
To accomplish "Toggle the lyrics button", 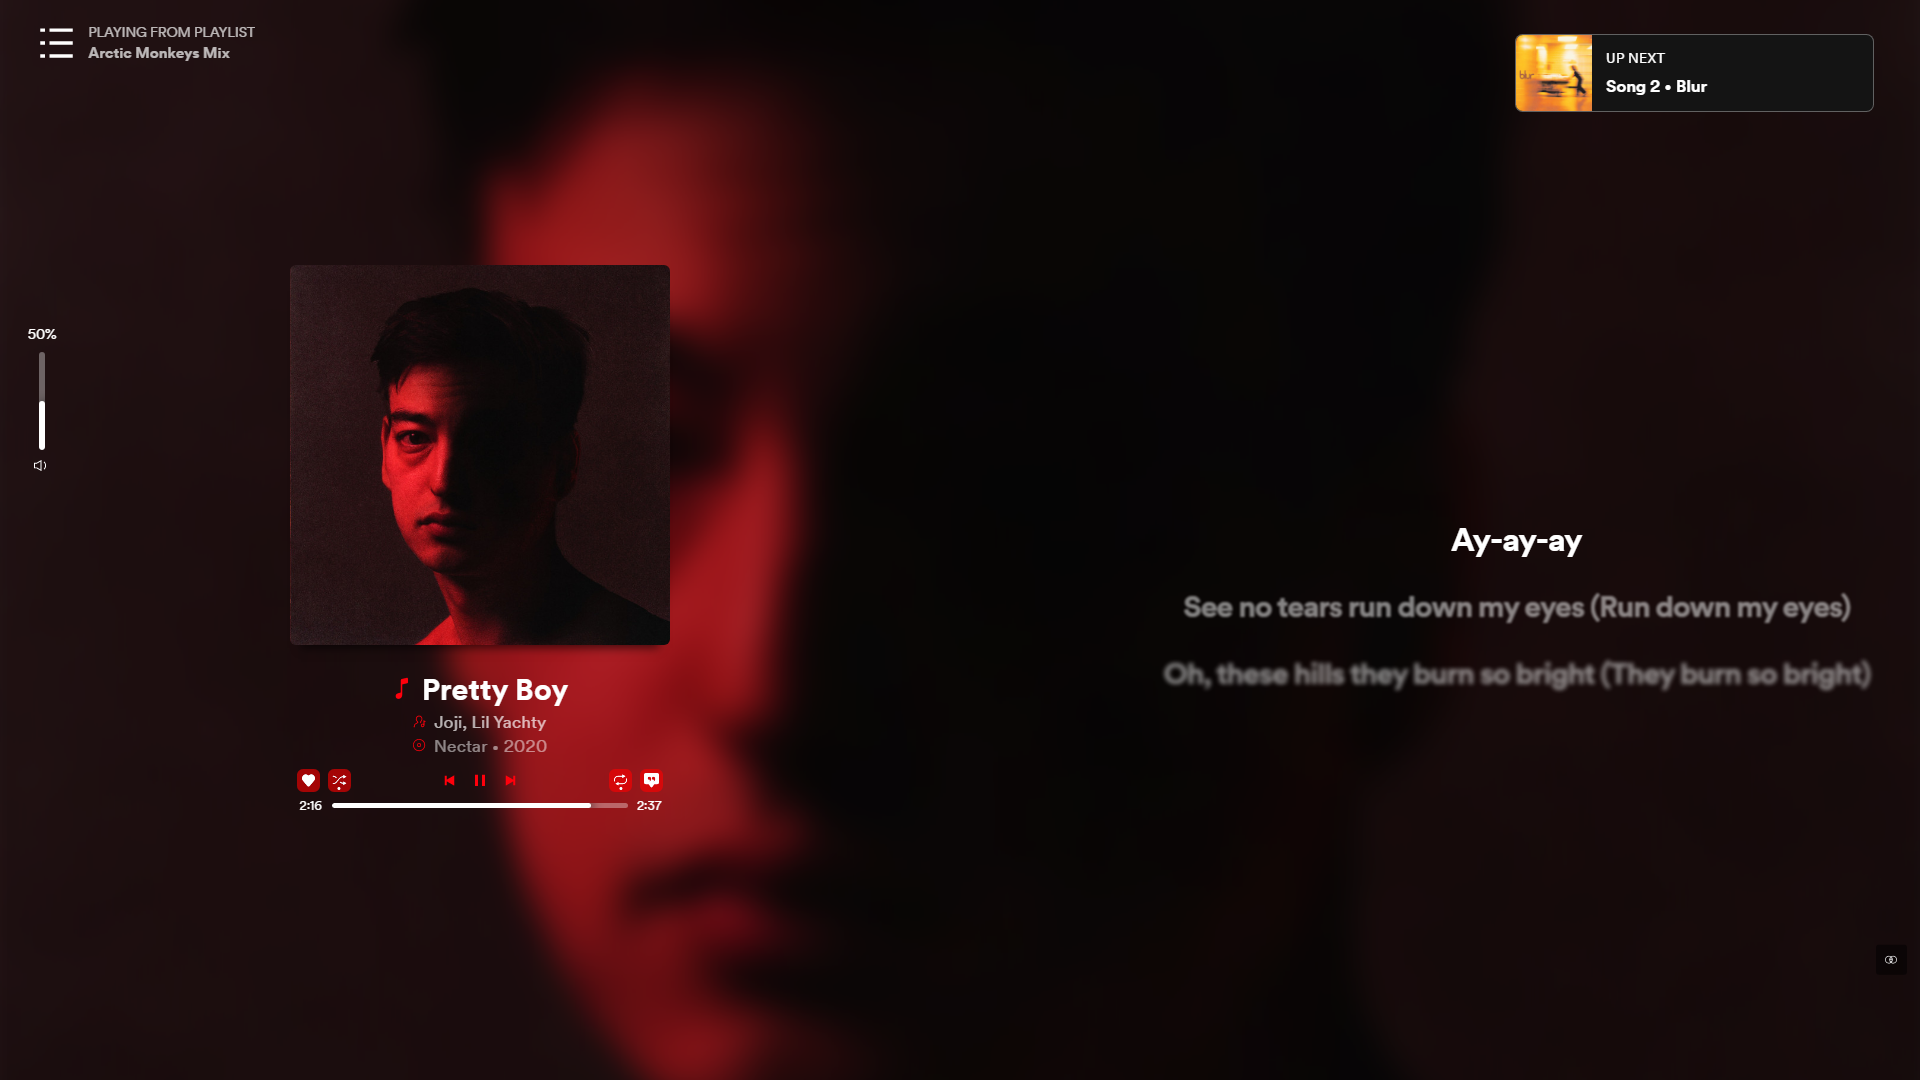I will point(651,780).
